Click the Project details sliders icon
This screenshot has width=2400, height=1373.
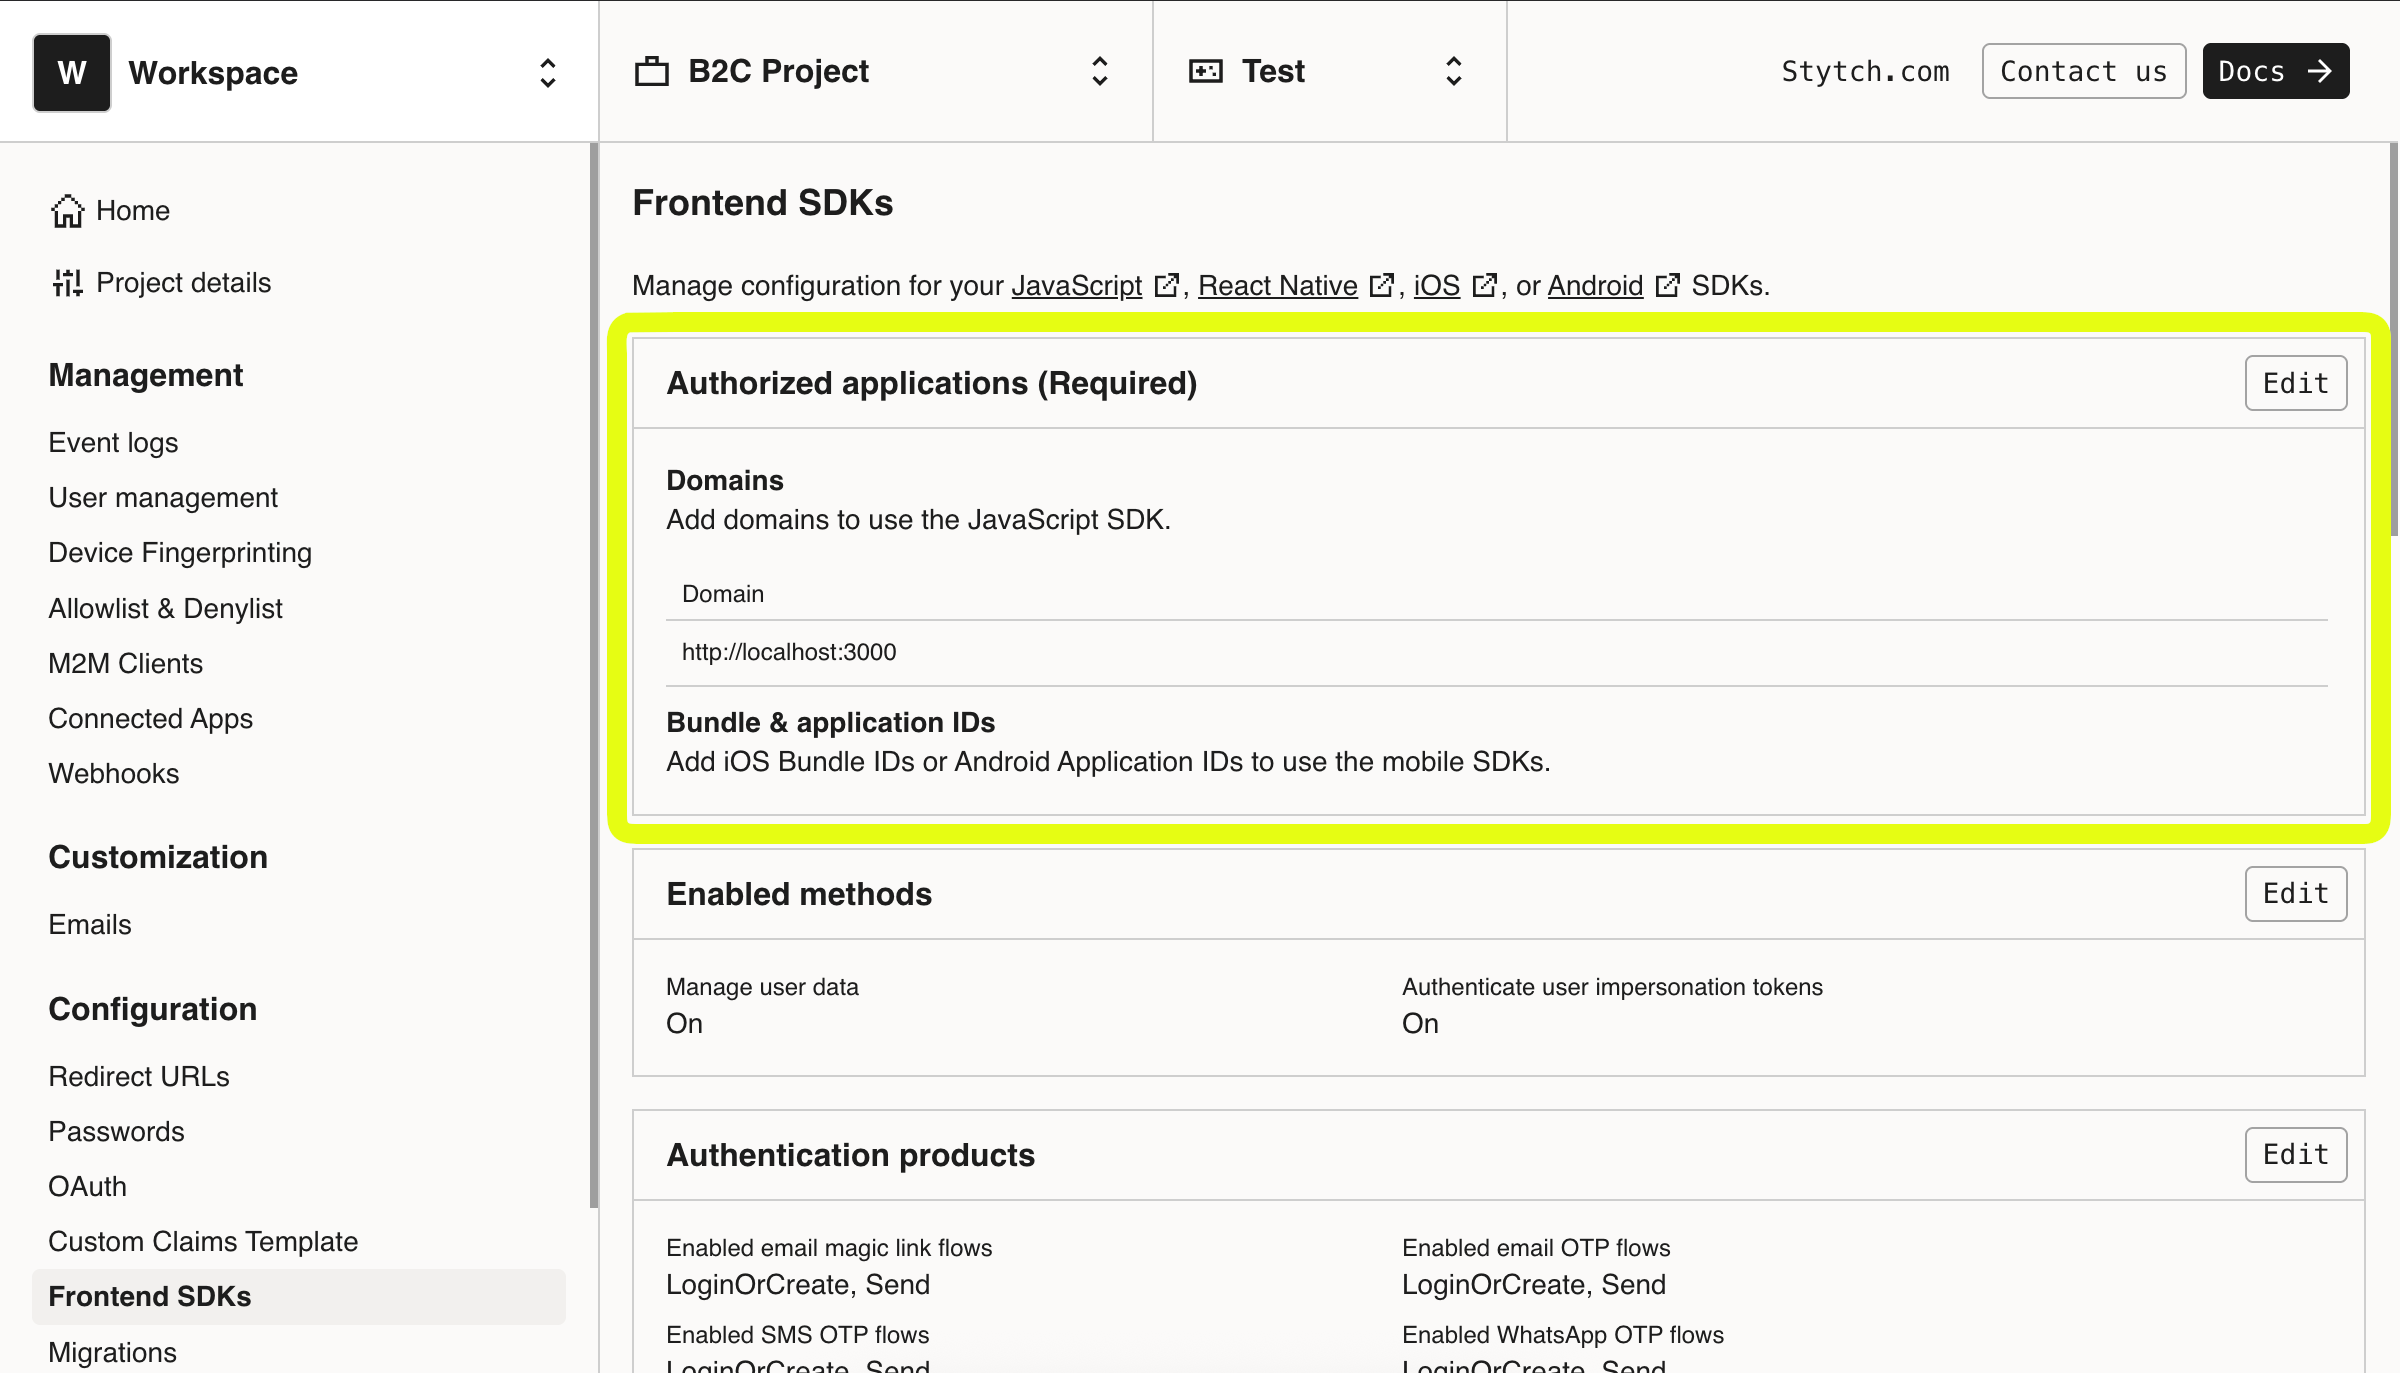coord(68,283)
